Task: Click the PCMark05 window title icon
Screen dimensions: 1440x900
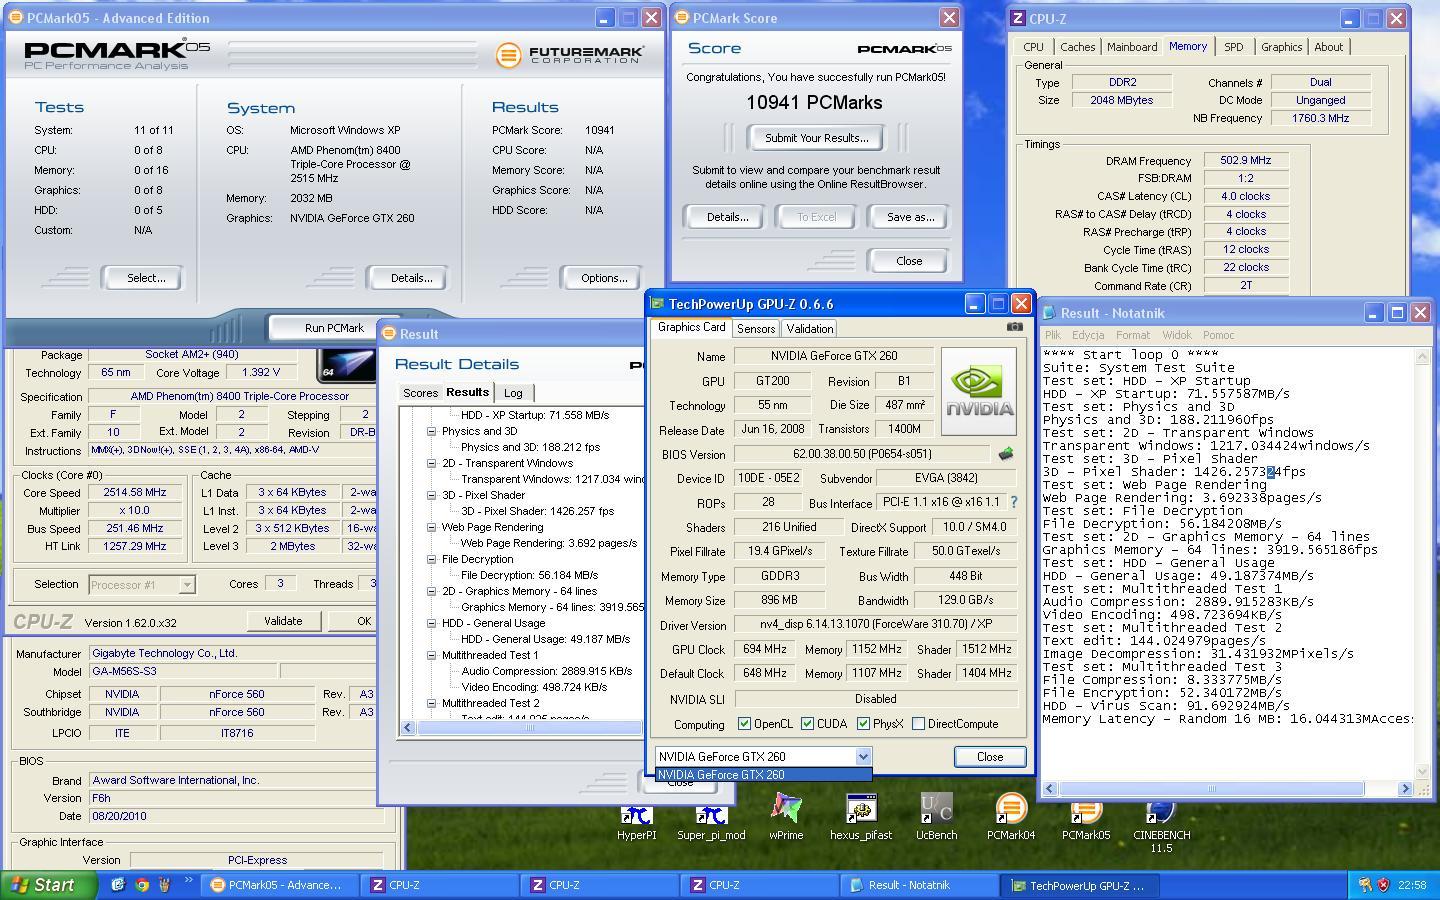Action: coord(15,18)
